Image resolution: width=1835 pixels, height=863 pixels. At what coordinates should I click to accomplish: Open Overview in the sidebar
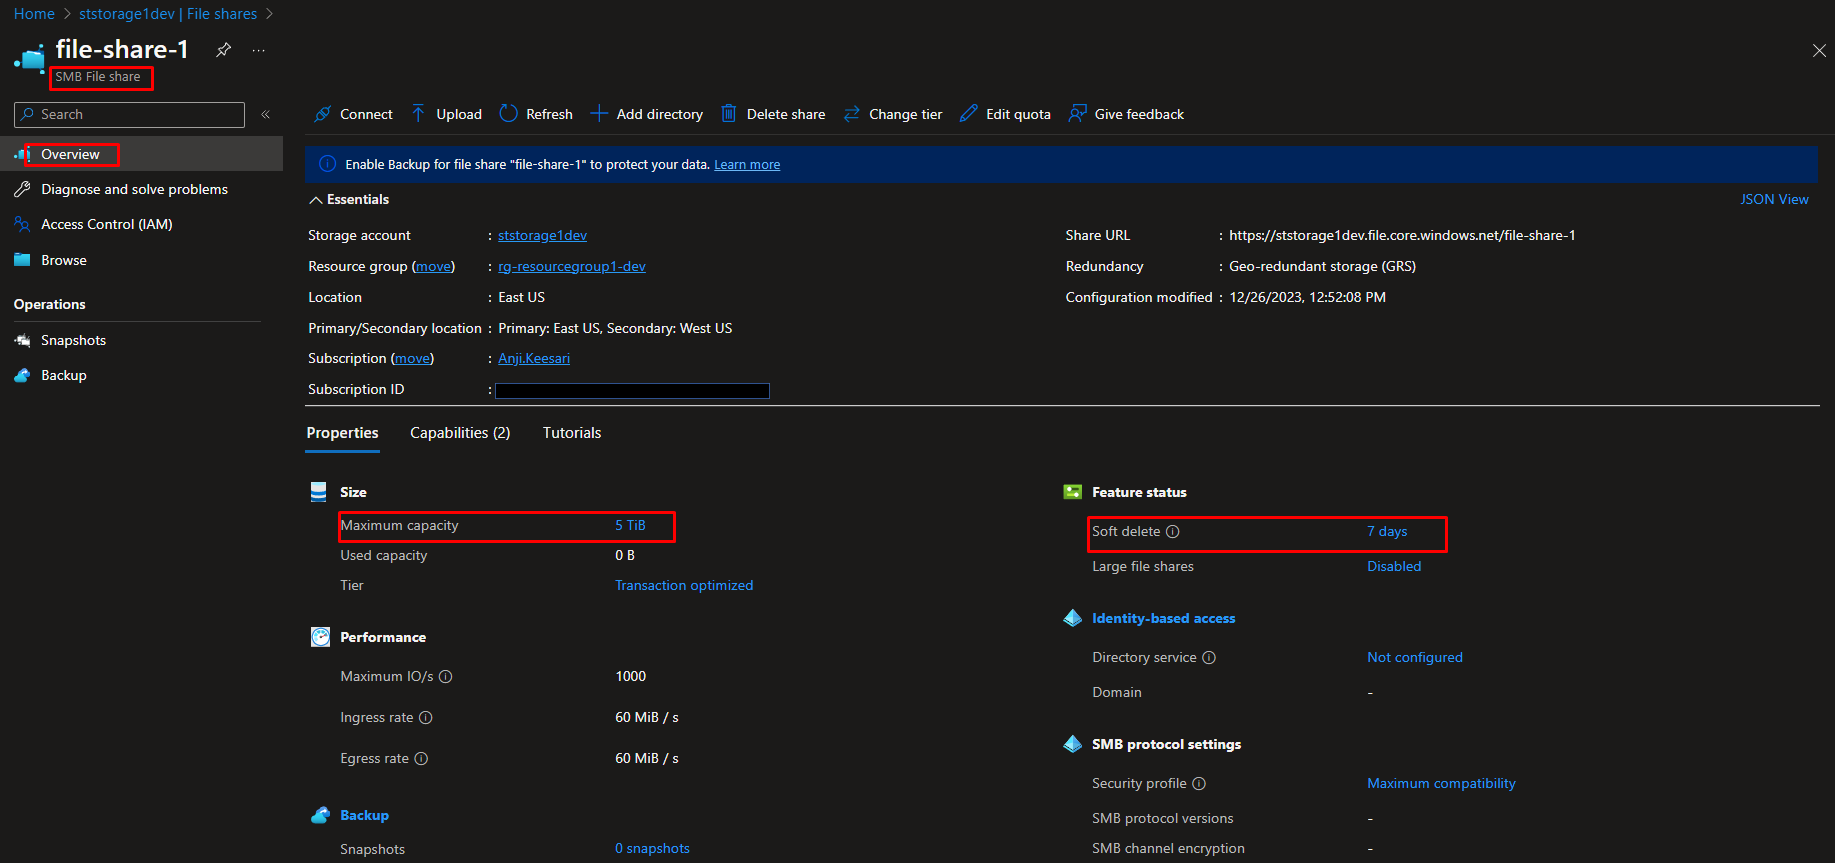141,154
